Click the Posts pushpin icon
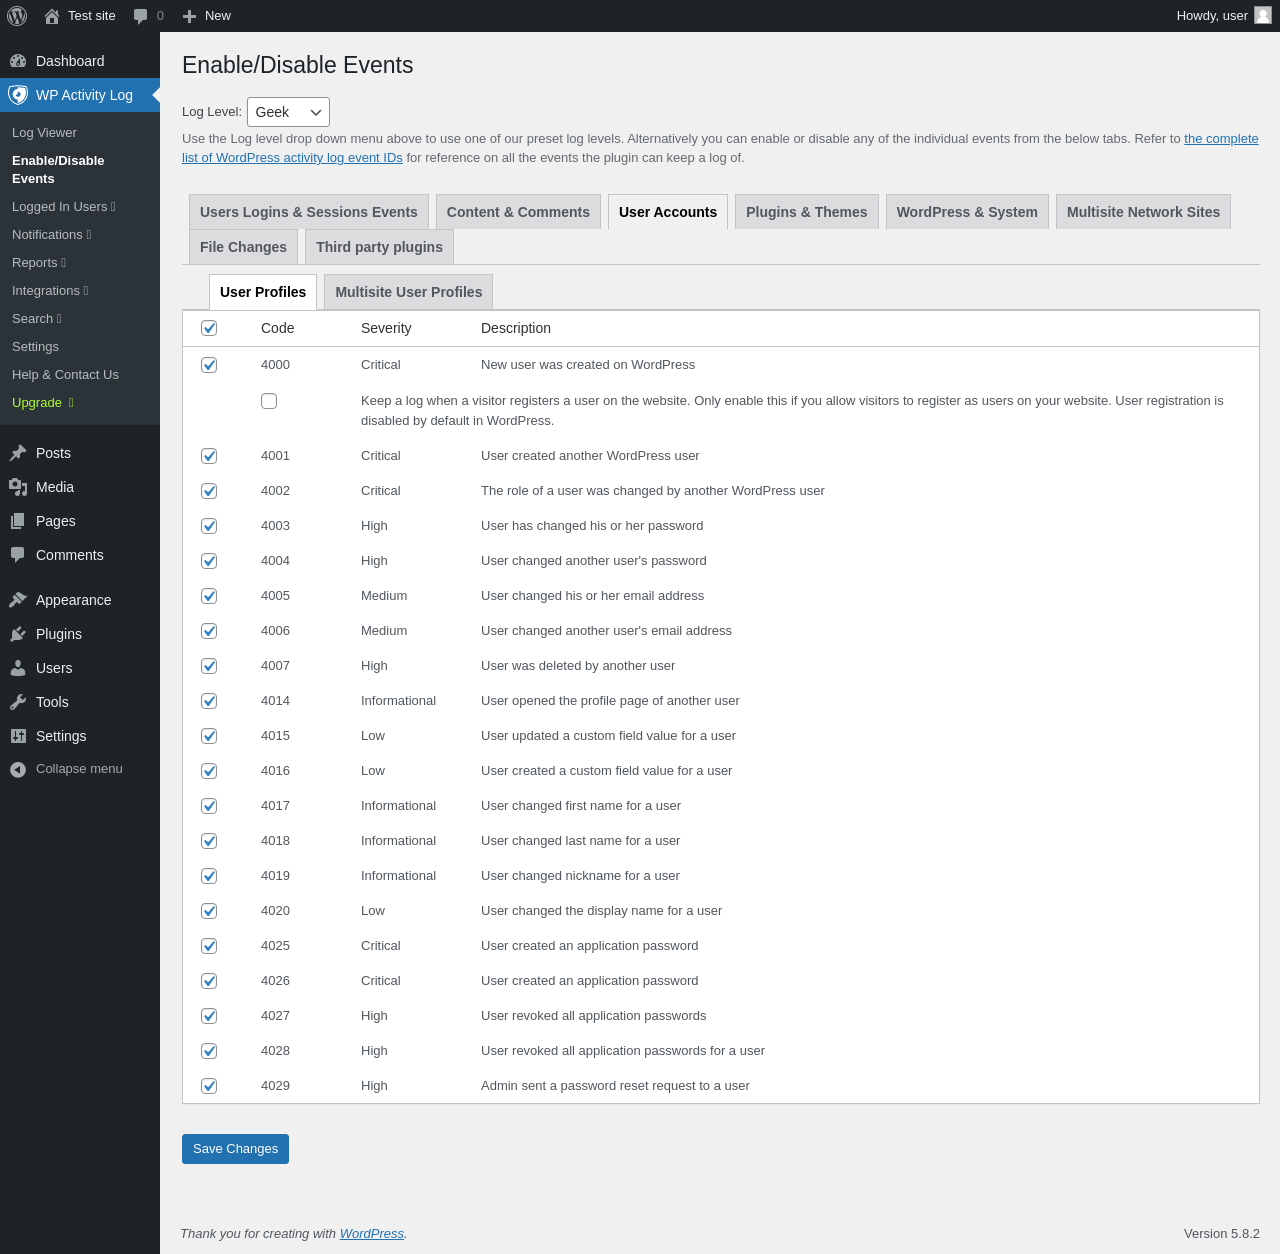The width and height of the screenshot is (1280, 1254). click(x=18, y=453)
